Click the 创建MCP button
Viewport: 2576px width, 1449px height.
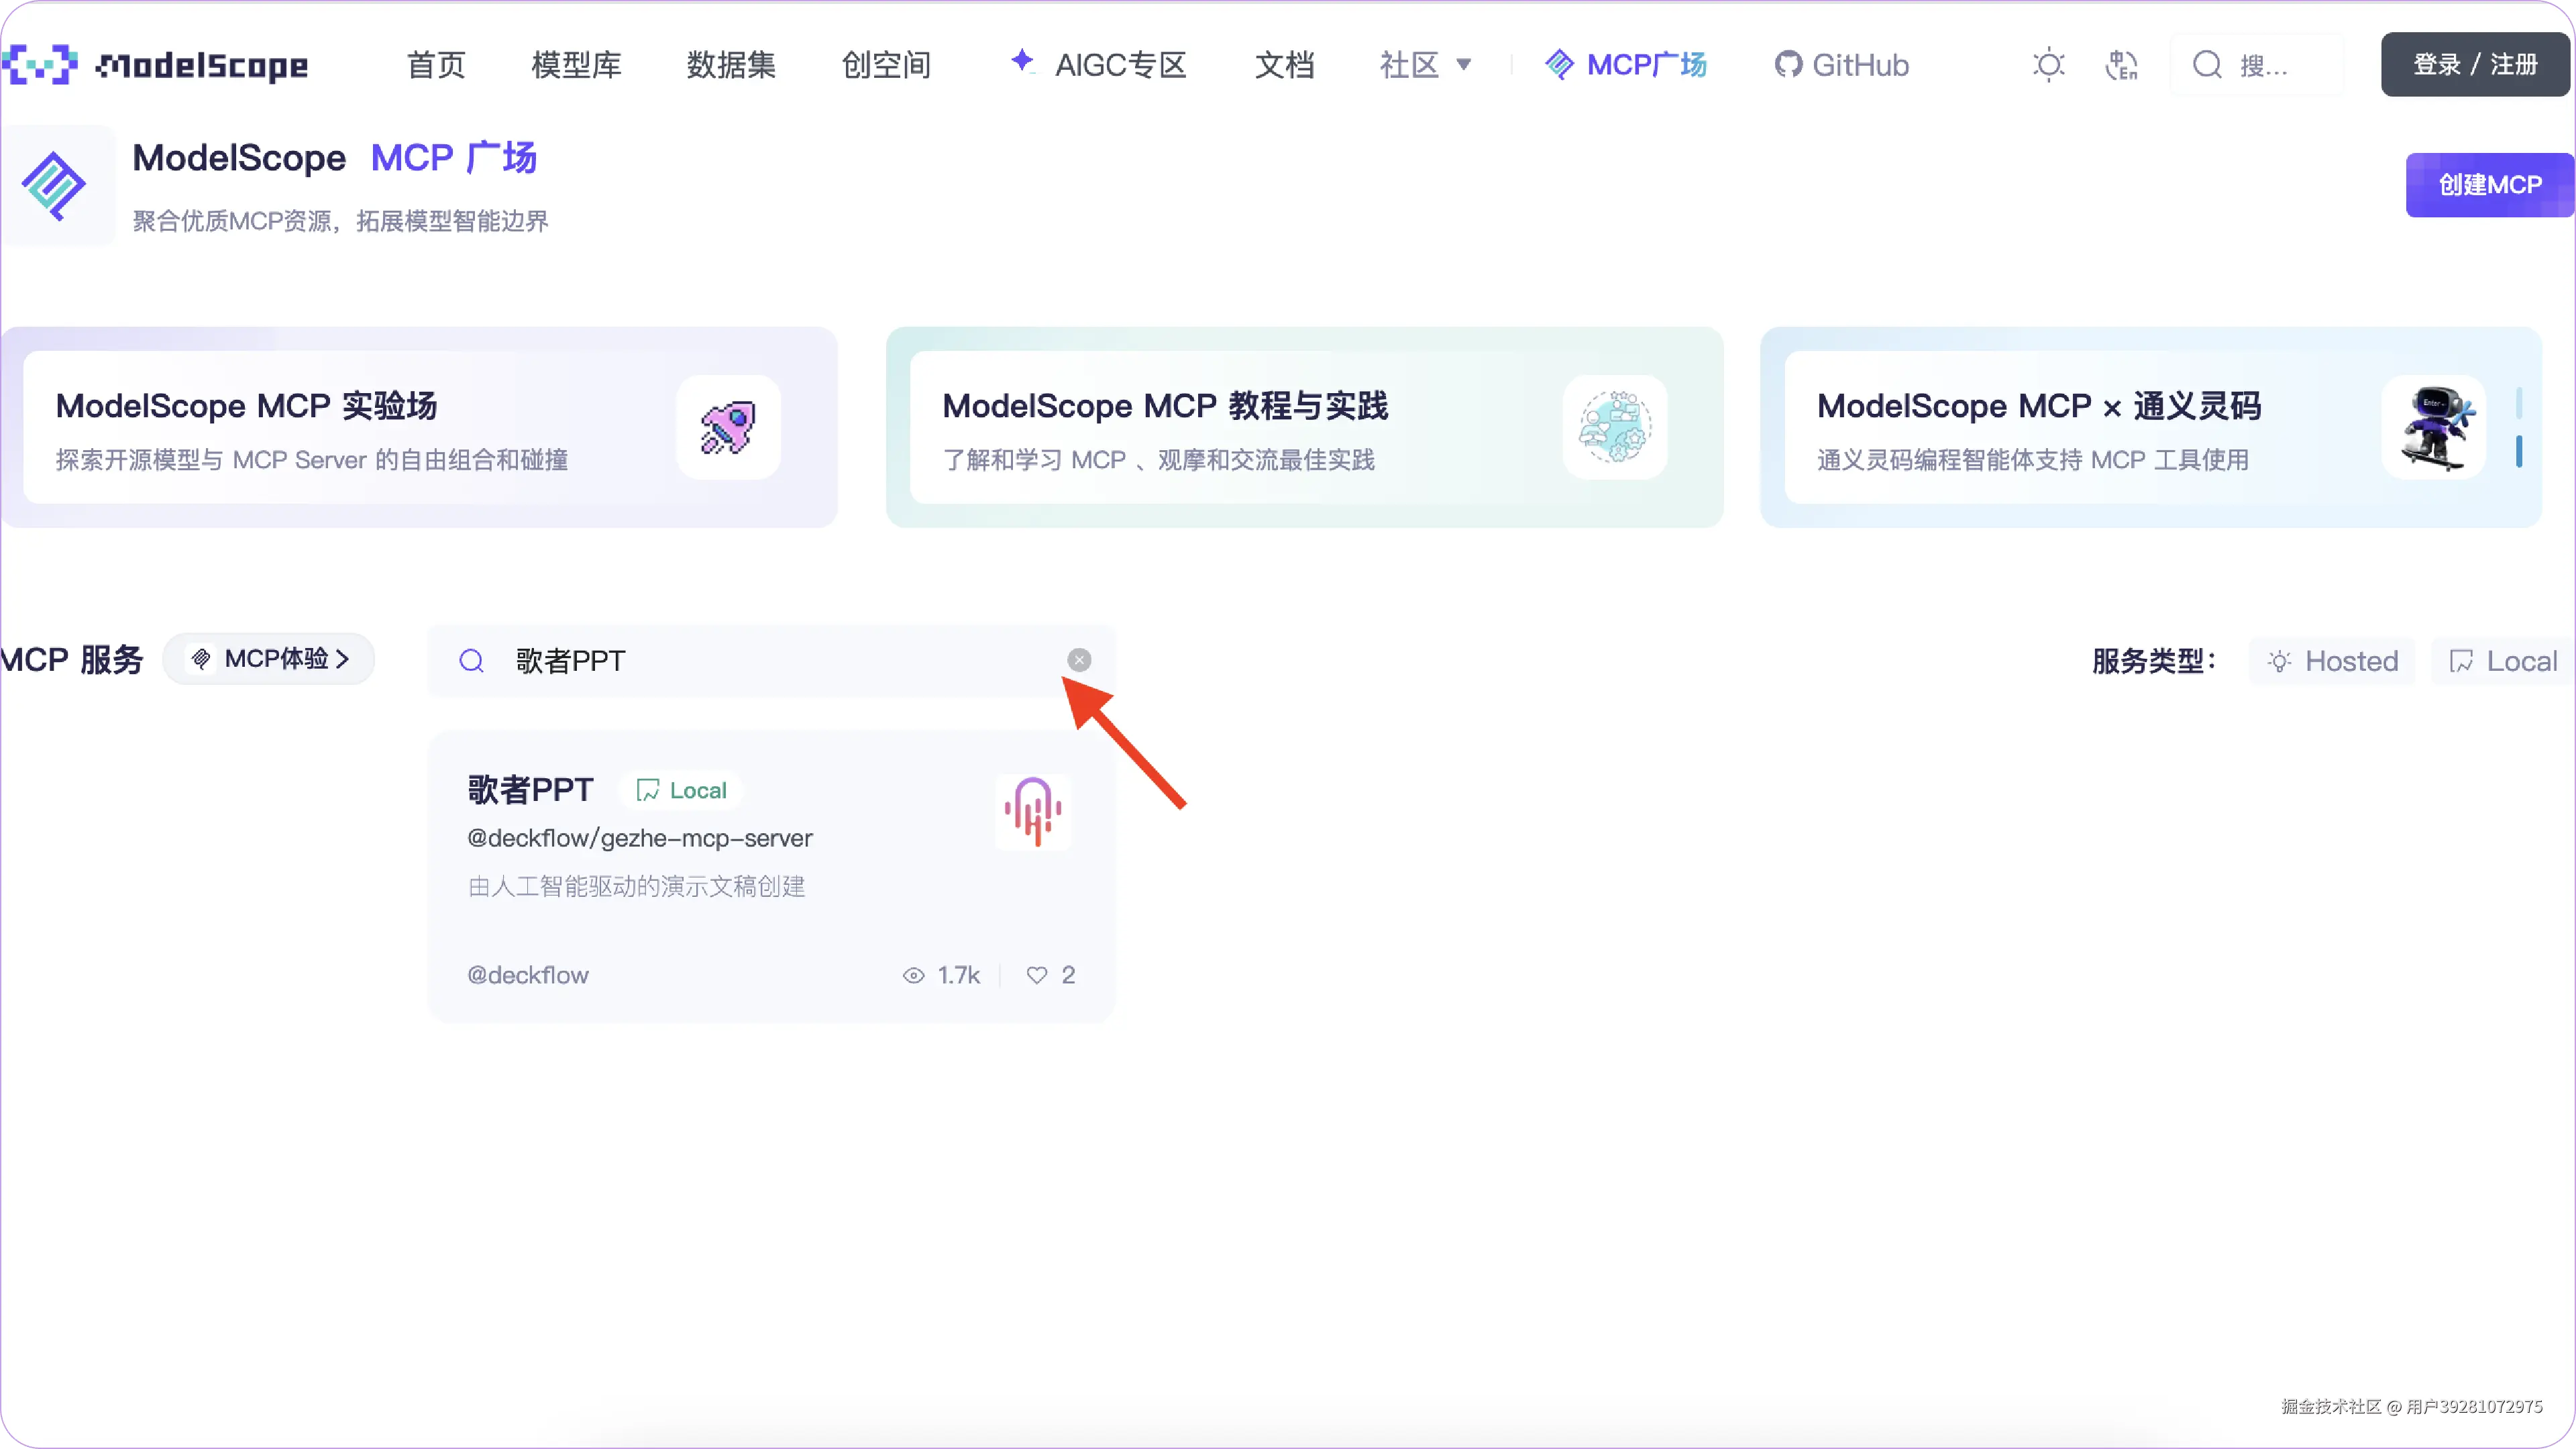point(2489,185)
